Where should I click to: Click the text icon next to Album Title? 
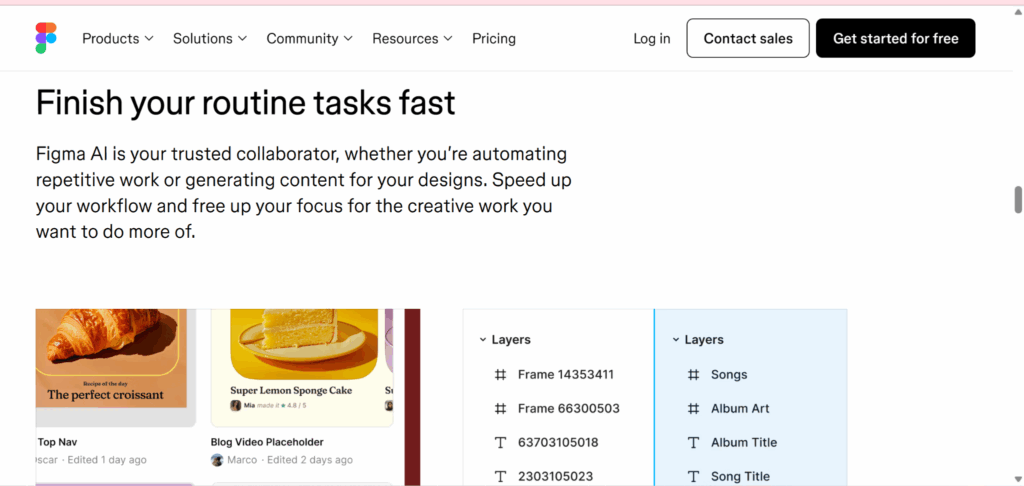point(693,443)
